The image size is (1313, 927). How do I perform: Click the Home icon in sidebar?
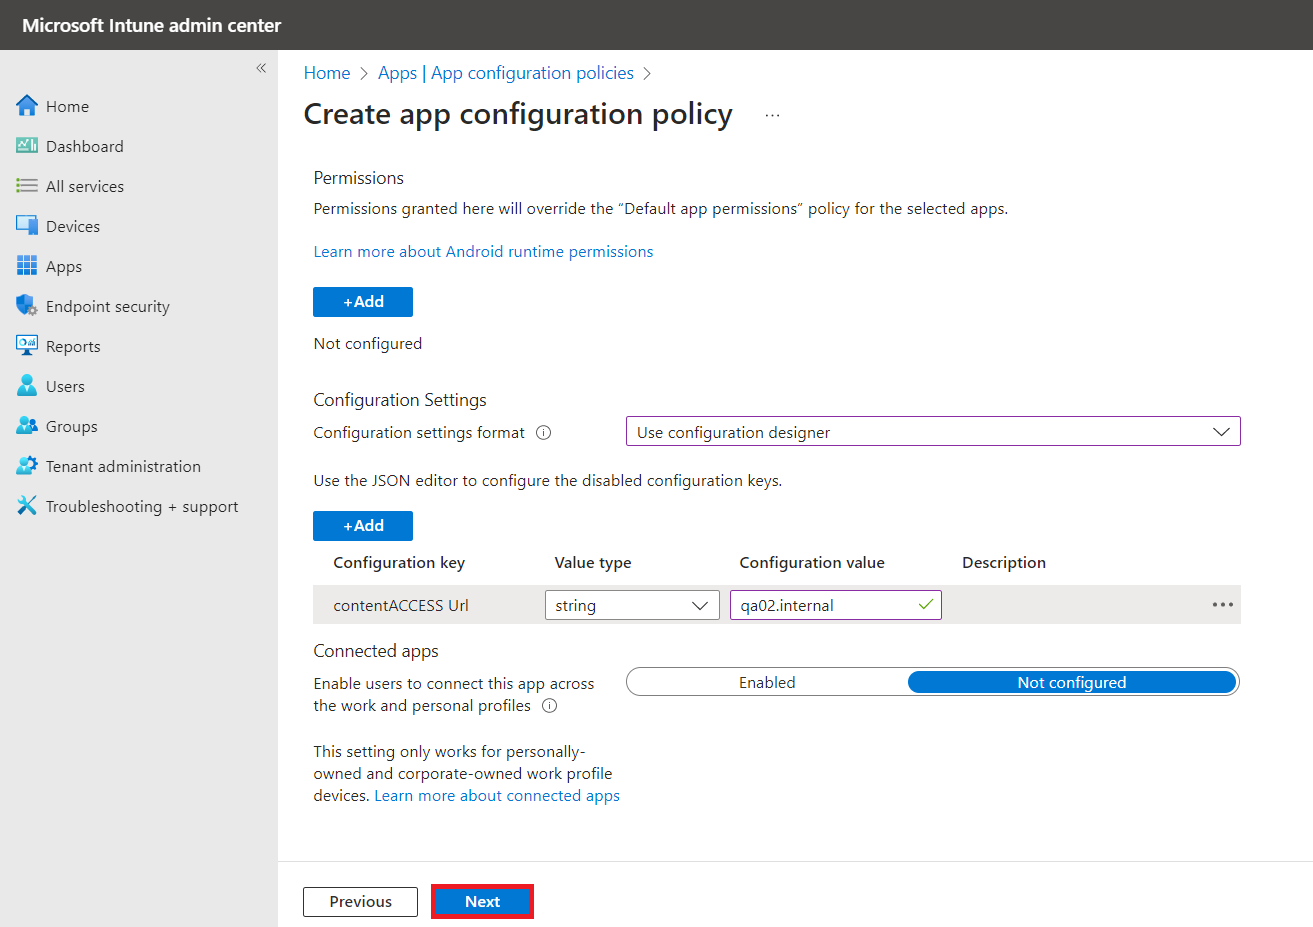click(x=27, y=106)
